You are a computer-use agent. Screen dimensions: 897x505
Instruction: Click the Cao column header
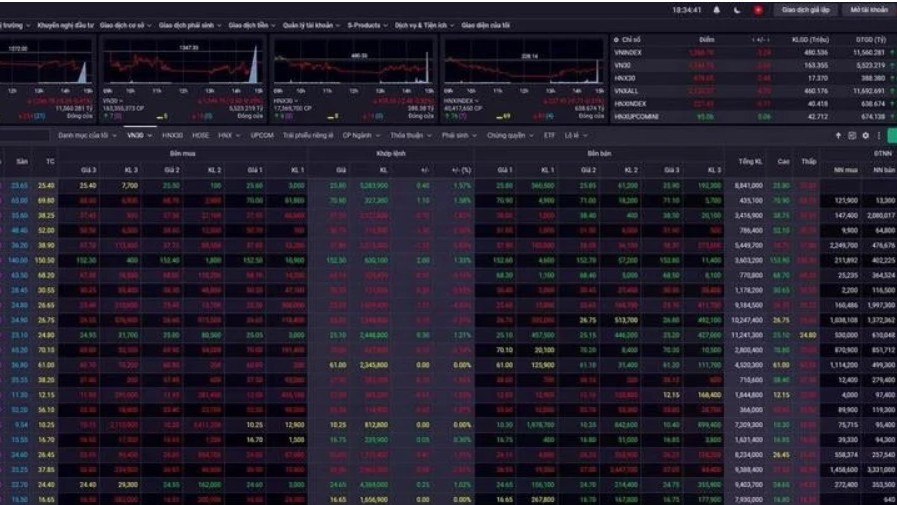[783, 162]
